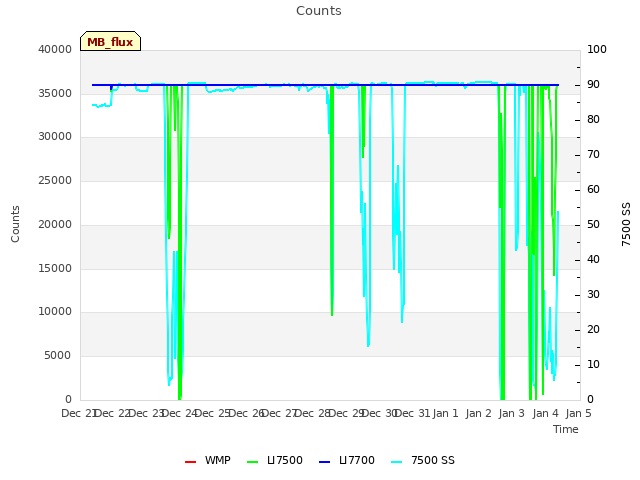Click the 20 right axis tick label
Viewport: 640px width, 480px height.
(x=593, y=329)
